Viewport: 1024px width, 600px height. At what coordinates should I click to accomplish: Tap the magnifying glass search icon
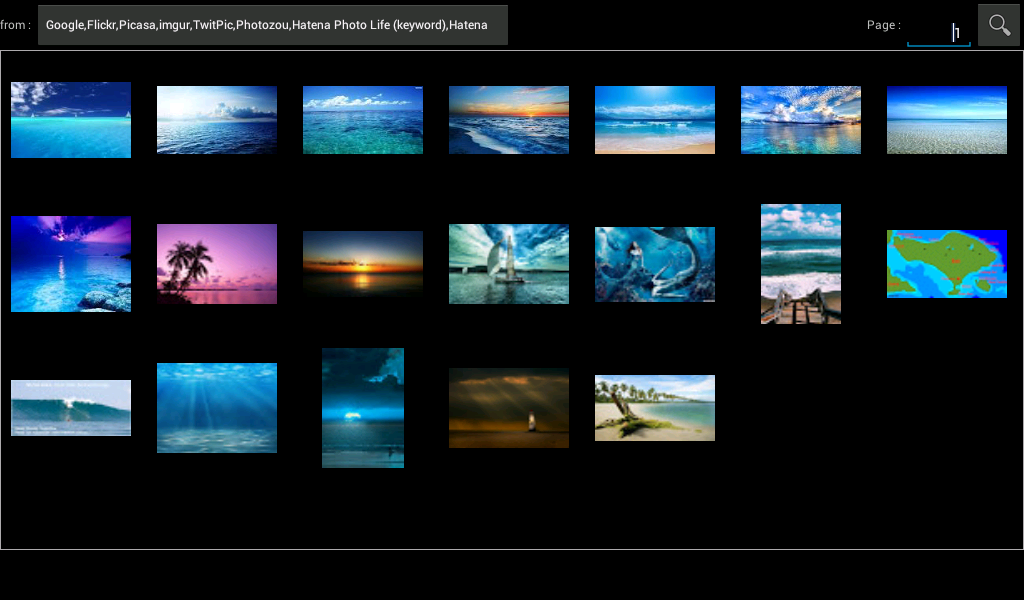pos(999,25)
